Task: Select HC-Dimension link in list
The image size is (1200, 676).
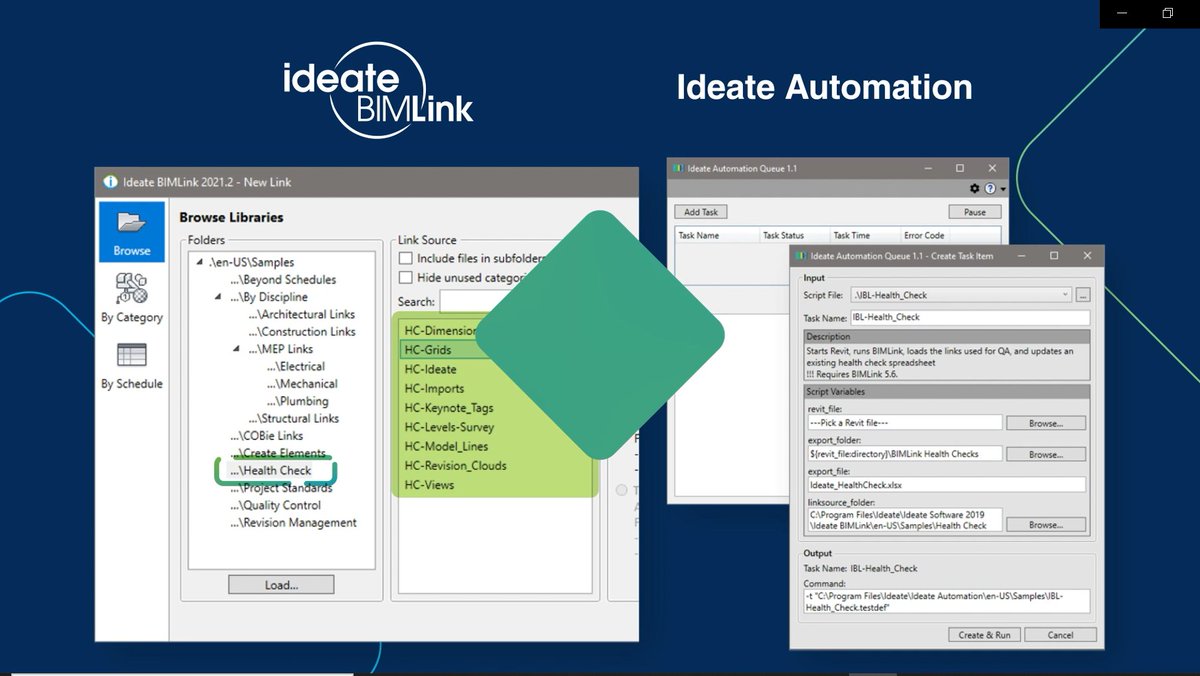Action: (x=441, y=330)
